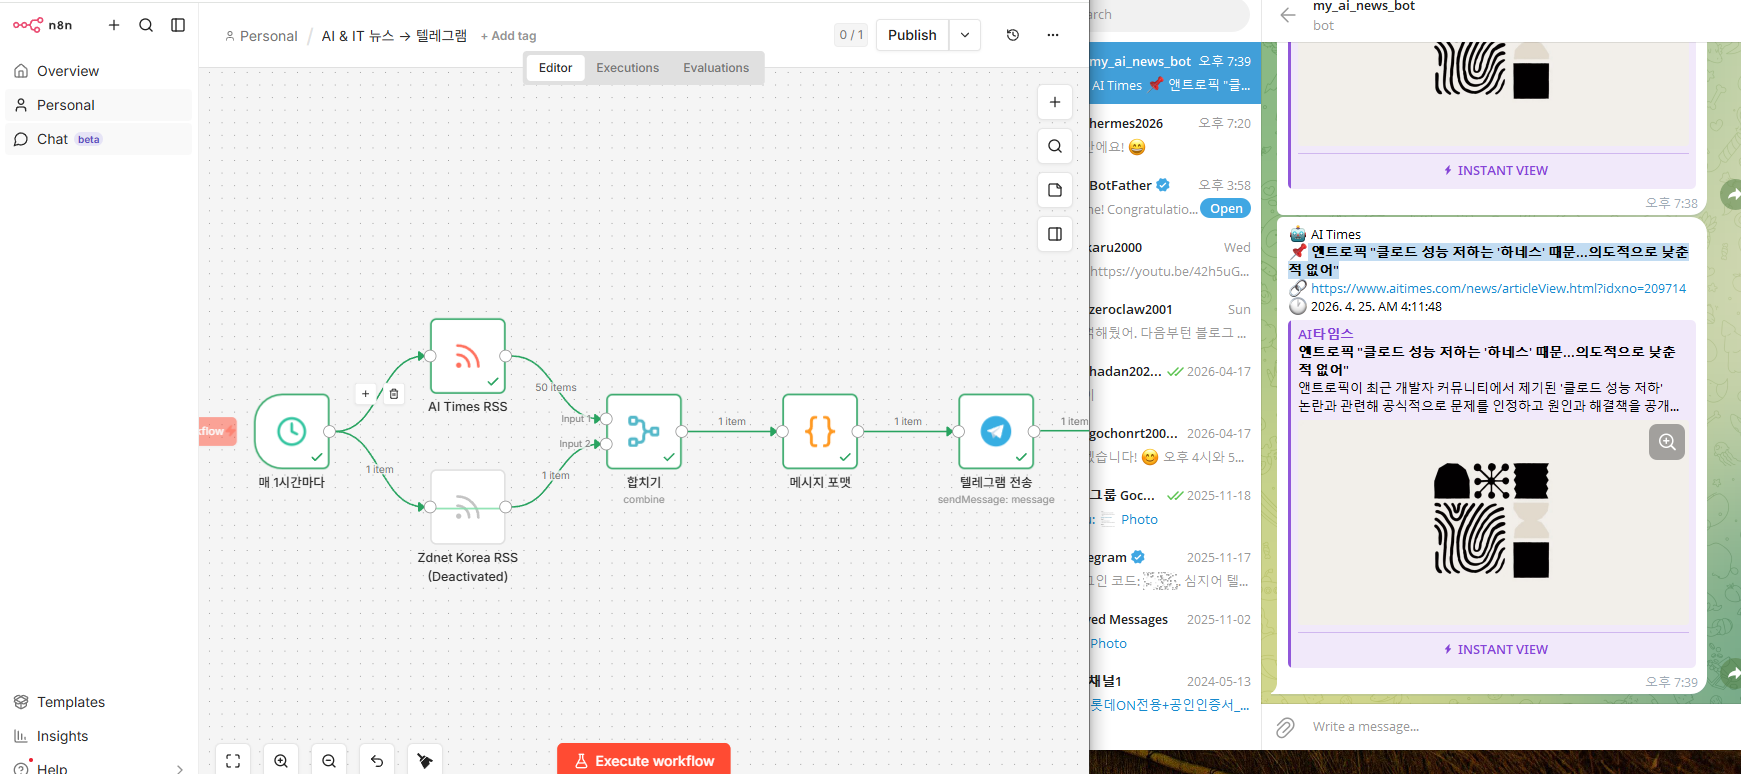
Task: Click Telegram search box
Action: [x=1168, y=15]
